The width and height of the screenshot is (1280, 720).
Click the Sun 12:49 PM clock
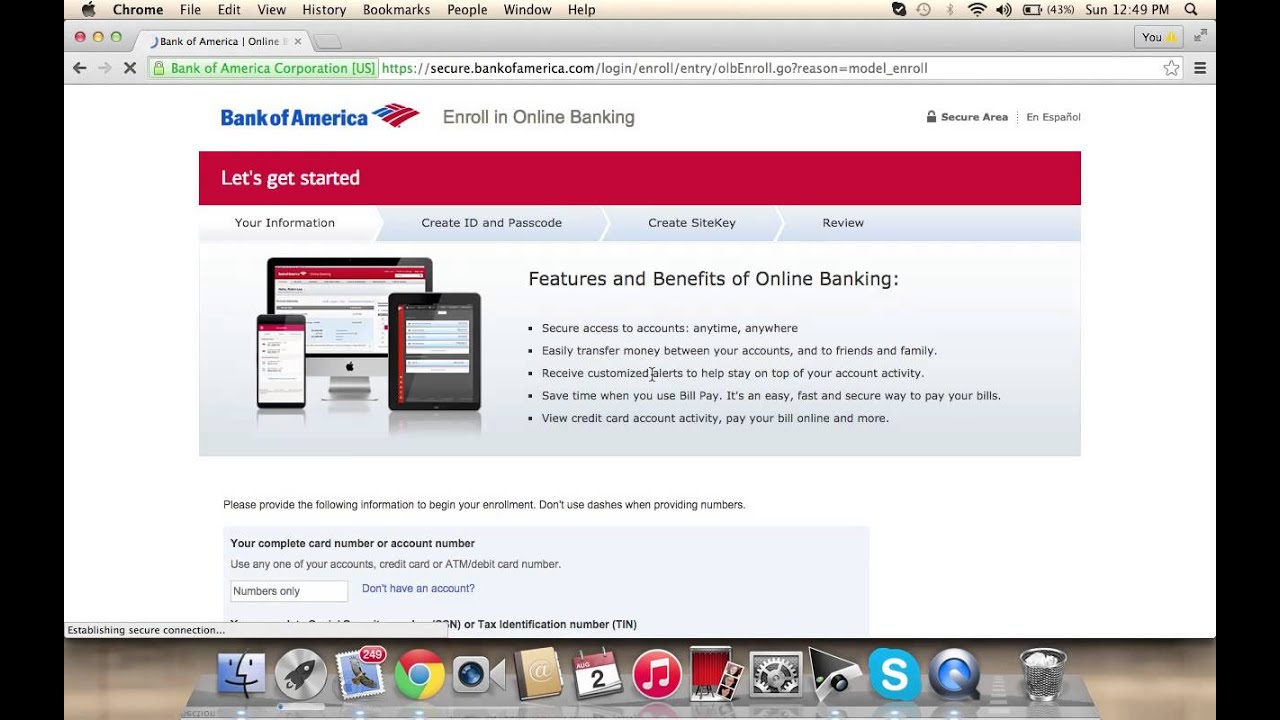coord(1126,9)
